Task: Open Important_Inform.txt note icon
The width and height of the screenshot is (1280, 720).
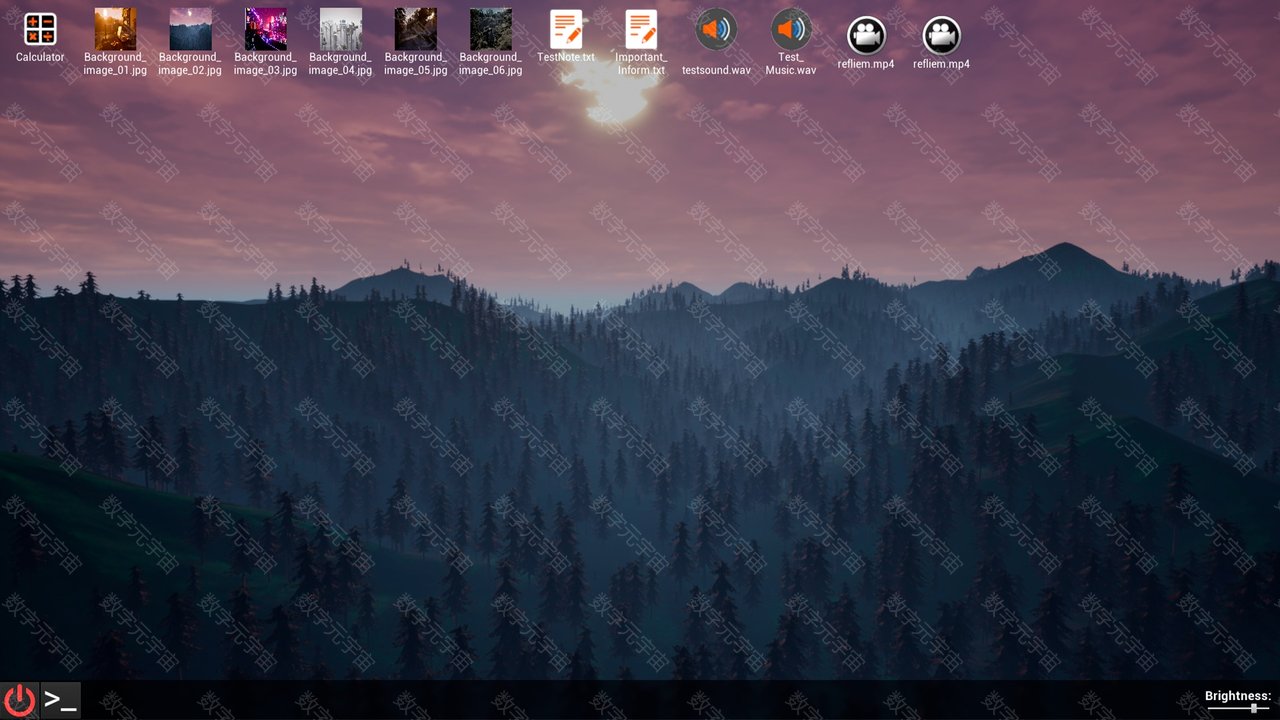Action: (x=641, y=29)
